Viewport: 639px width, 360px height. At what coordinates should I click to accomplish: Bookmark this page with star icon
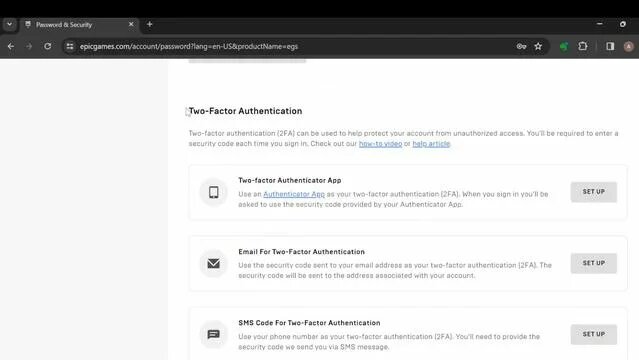coord(538,46)
